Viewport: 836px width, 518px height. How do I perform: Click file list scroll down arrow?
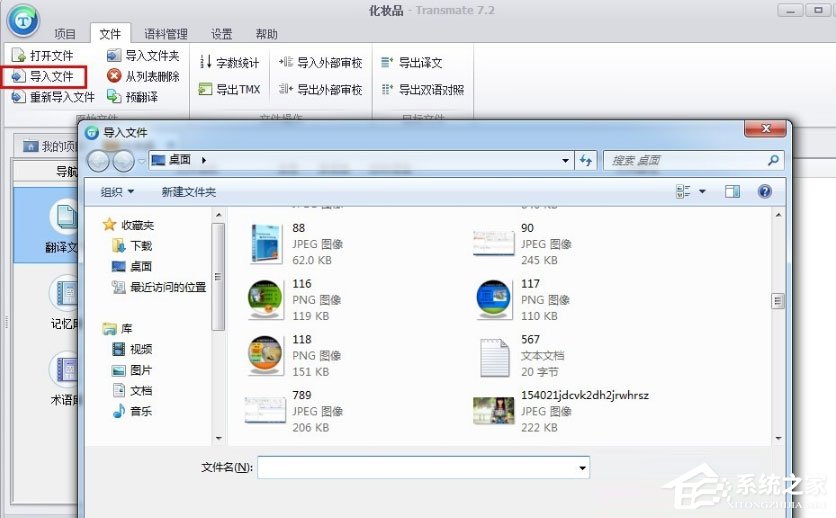[778, 438]
